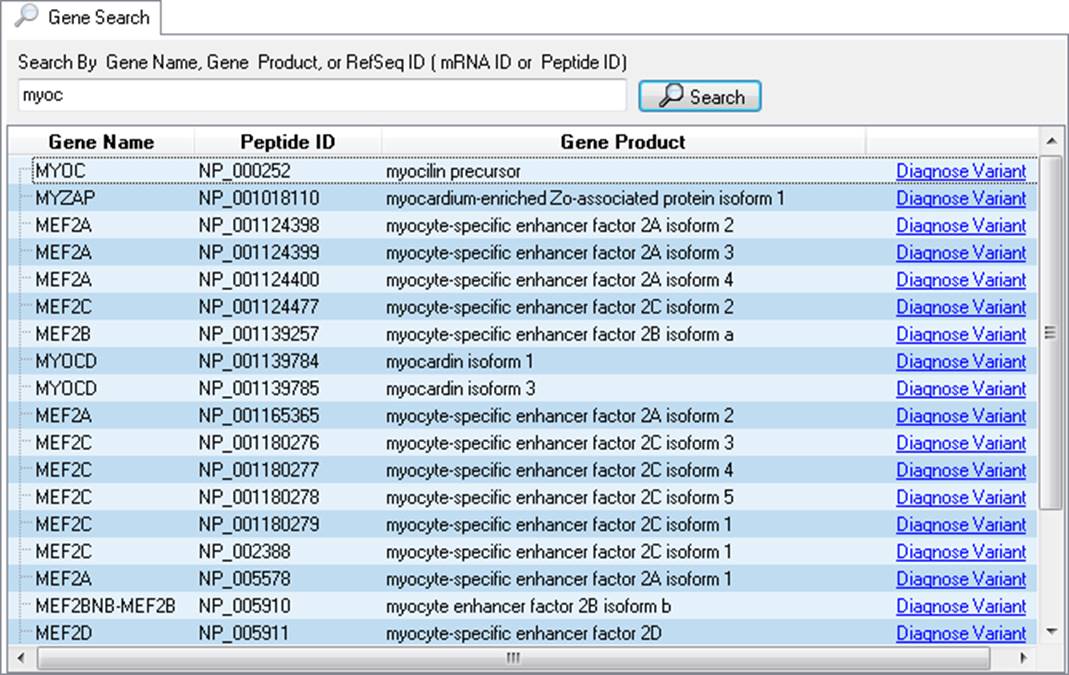
Task: Open Diagnose Variant for NP_001124477
Action: pos(961,308)
